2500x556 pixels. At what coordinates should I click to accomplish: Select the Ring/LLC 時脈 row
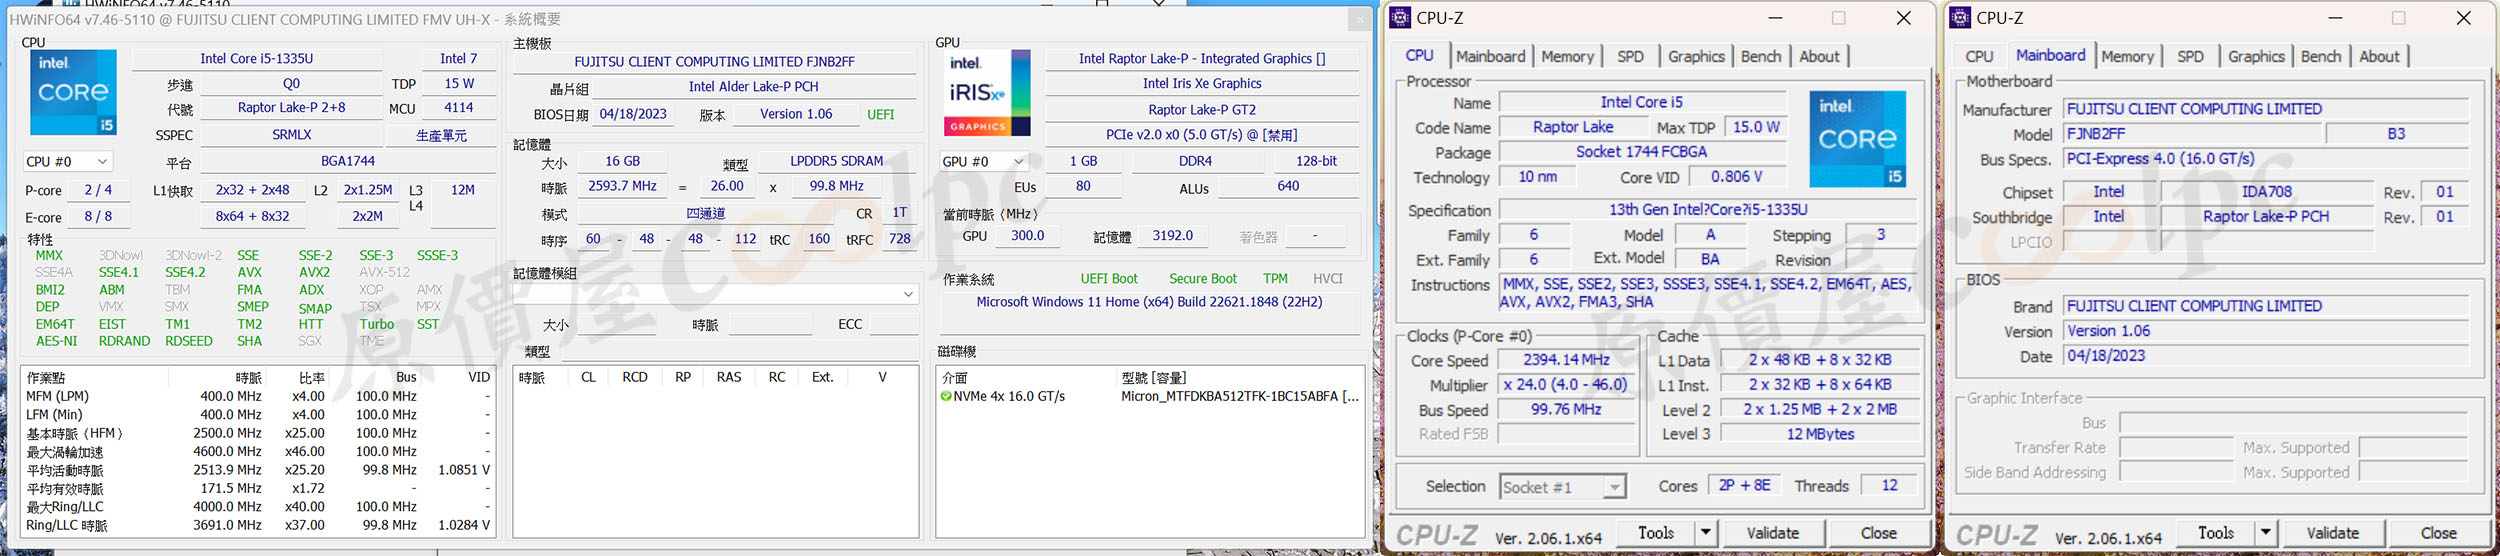(259, 525)
